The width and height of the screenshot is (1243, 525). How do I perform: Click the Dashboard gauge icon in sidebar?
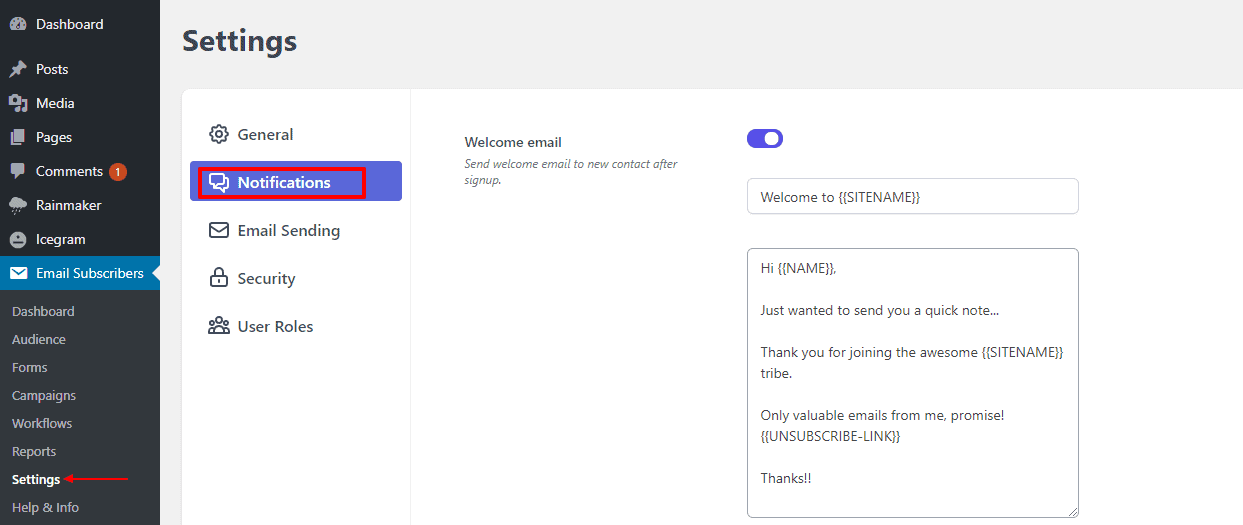(x=18, y=24)
